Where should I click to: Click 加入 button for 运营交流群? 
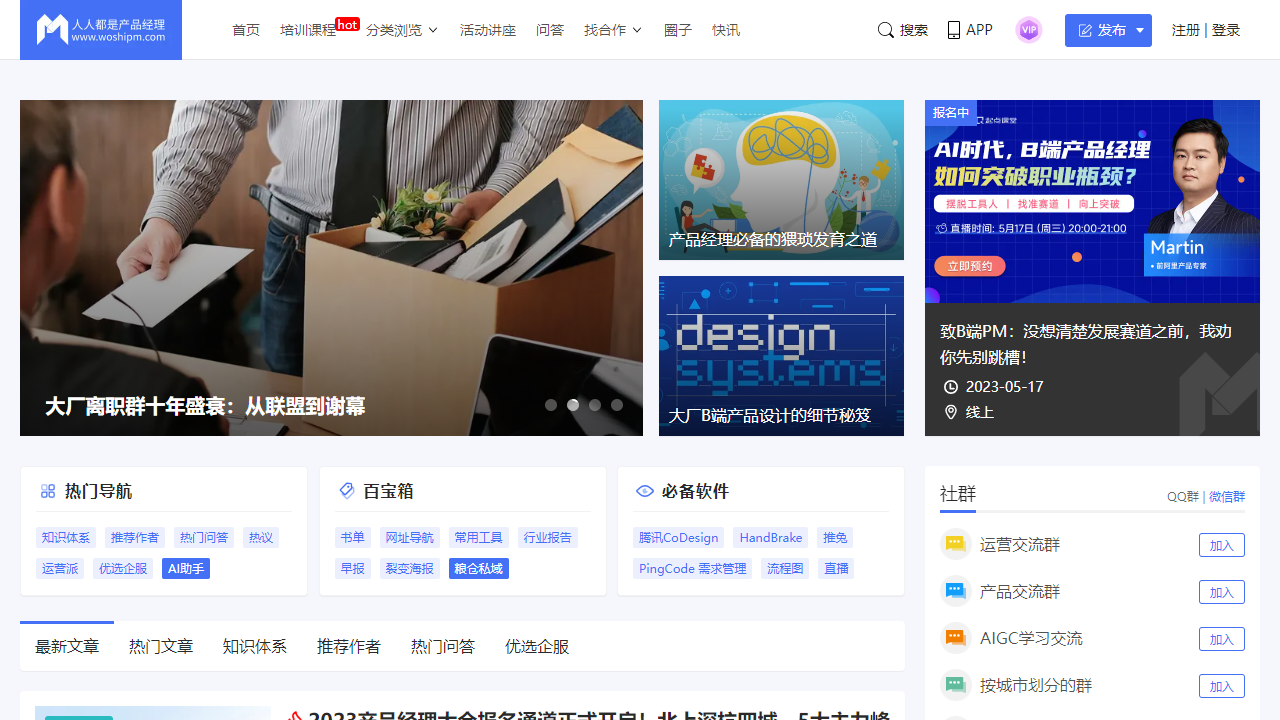1221,545
